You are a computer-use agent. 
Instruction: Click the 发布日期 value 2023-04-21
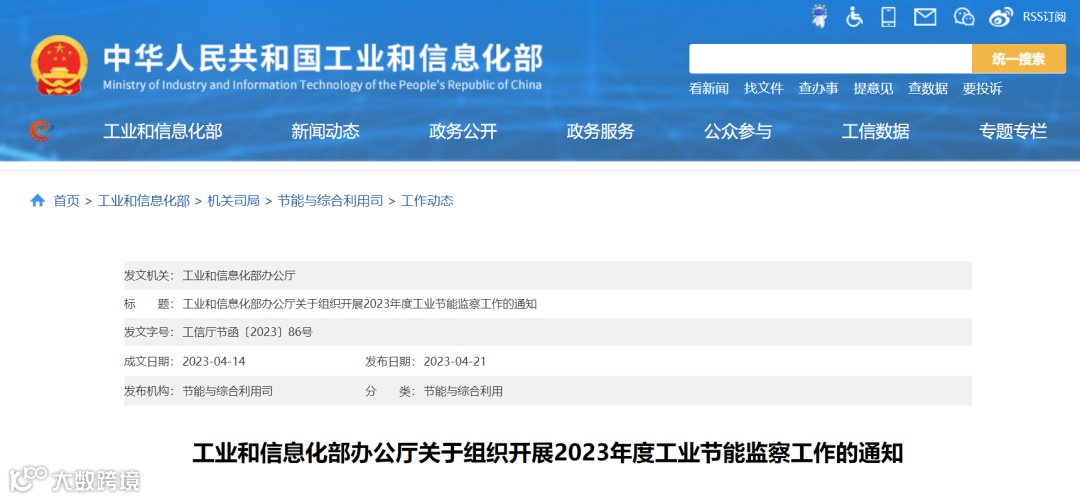pos(455,362)
